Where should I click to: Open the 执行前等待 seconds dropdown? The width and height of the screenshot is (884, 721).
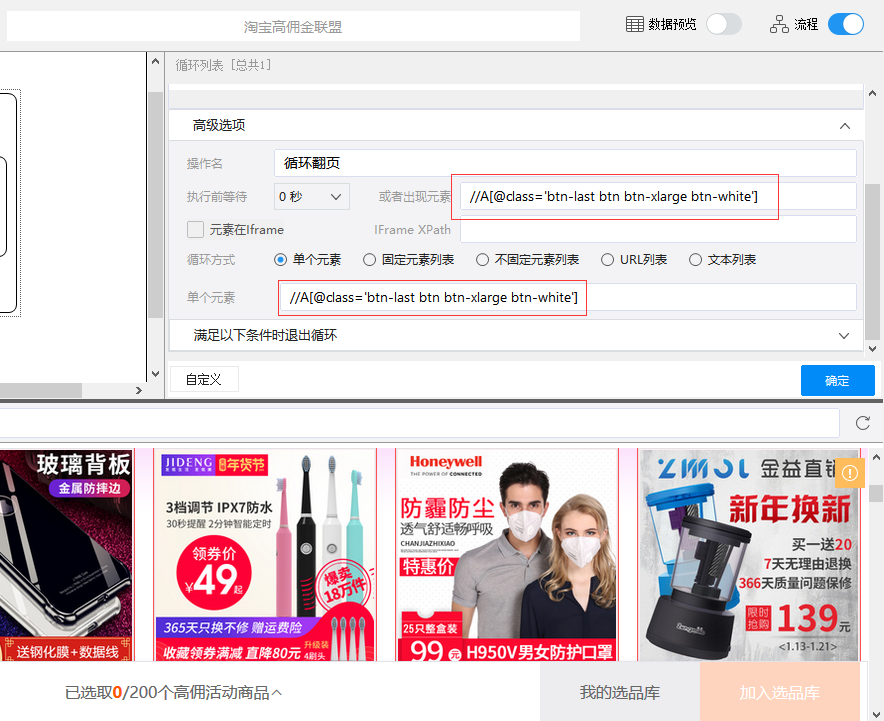[x=312, y=197]
